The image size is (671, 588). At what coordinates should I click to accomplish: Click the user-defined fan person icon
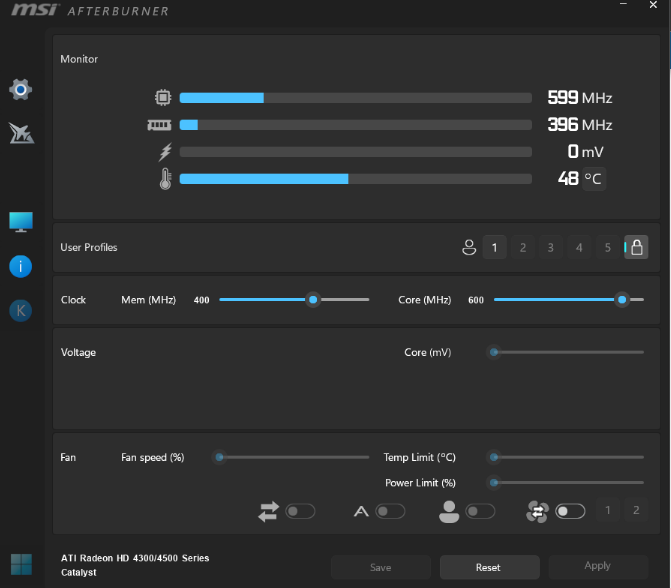click(449, 511)
